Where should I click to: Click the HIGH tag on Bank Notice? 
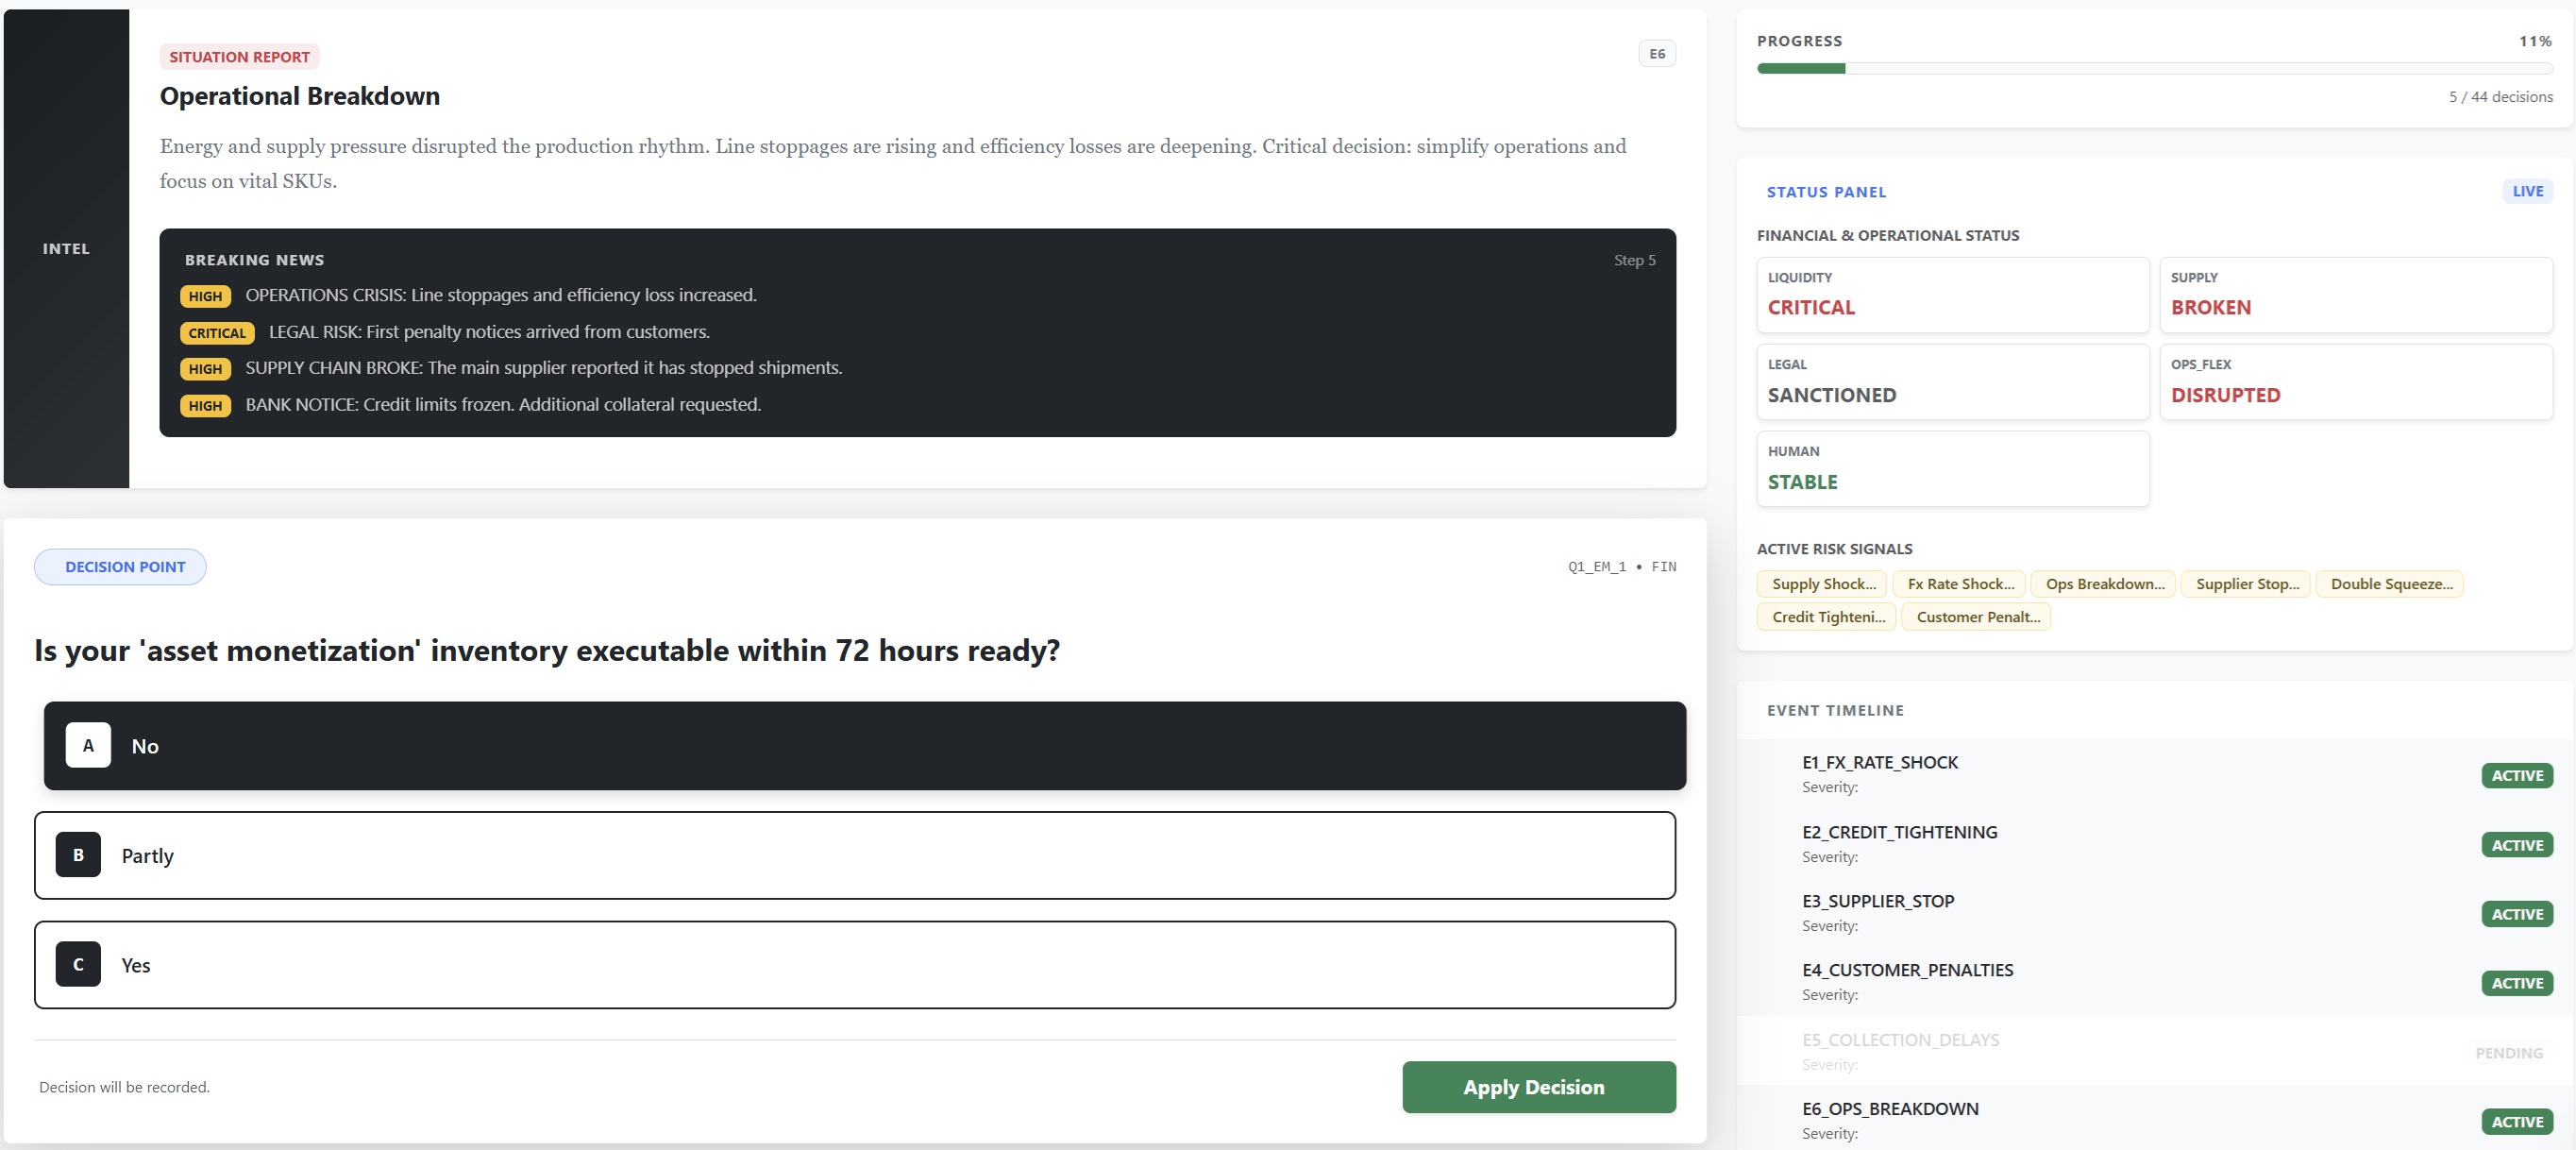click(x=205, y=405)
